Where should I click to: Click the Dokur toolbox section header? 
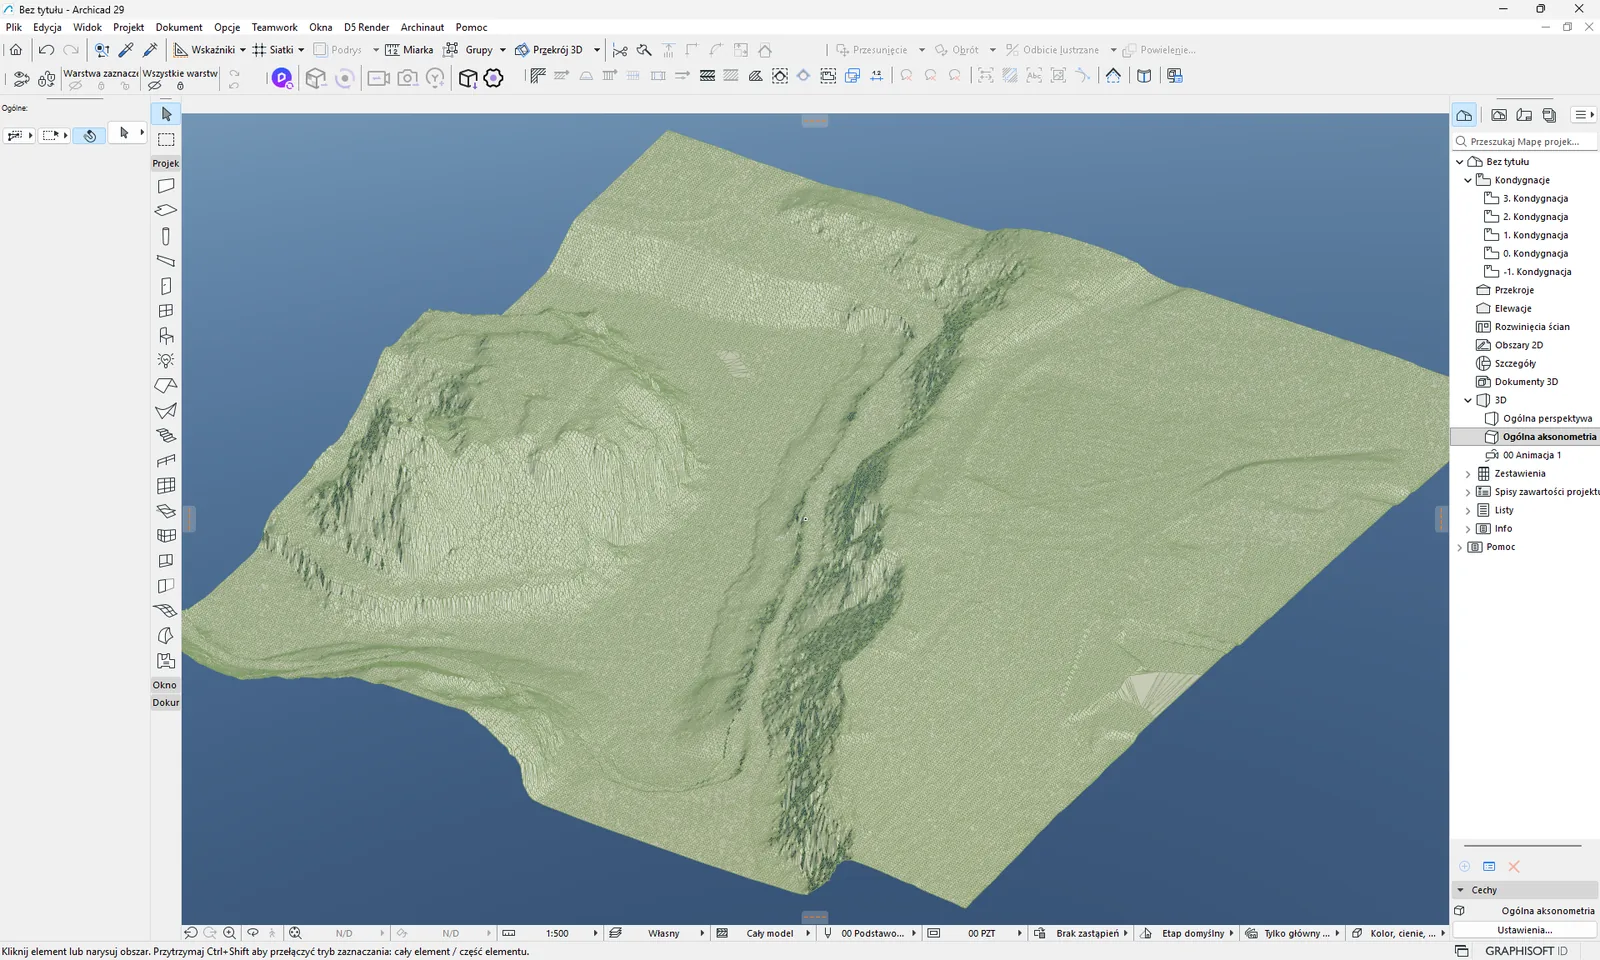tap(165, 703)
